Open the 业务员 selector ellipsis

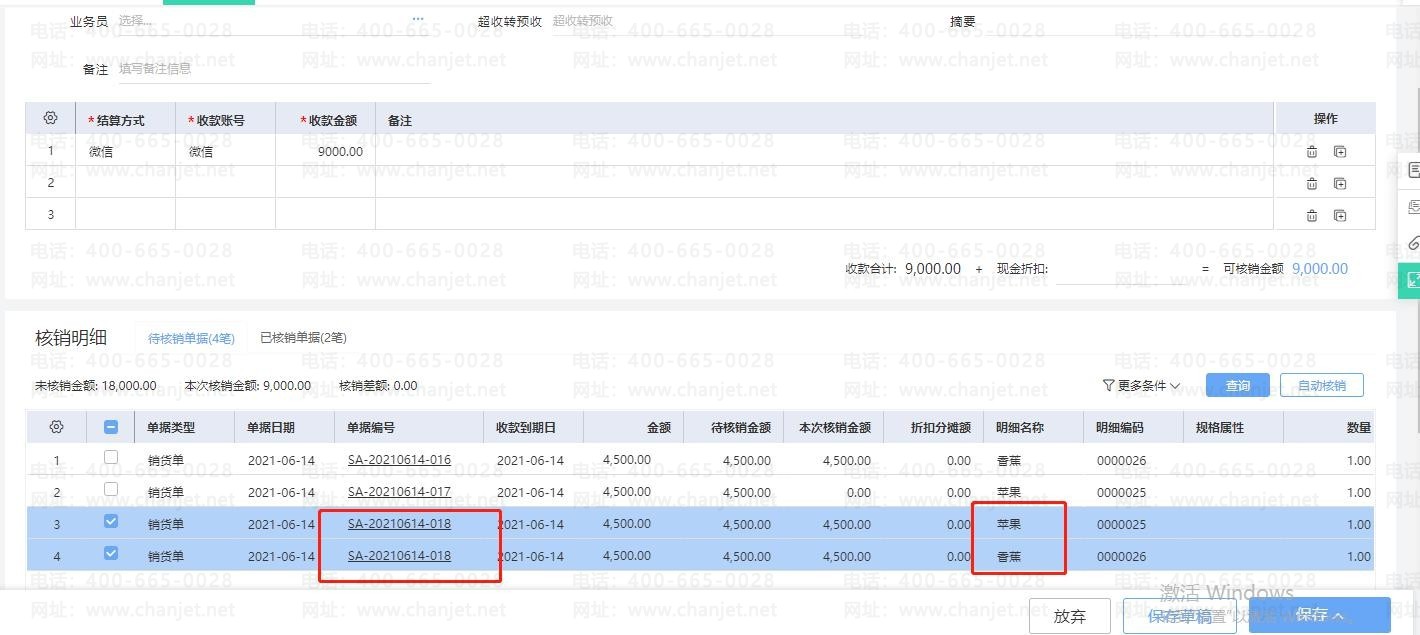pos(418,20)
